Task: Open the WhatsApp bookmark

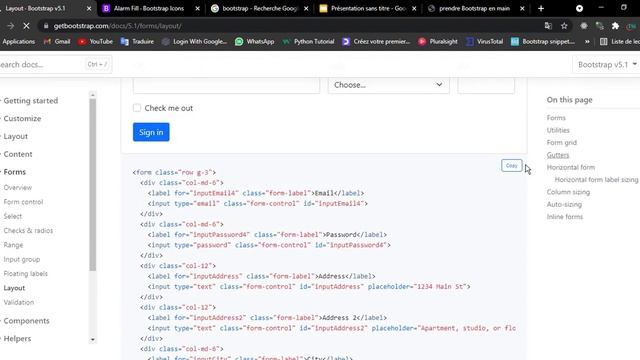Action: [255, 41]
